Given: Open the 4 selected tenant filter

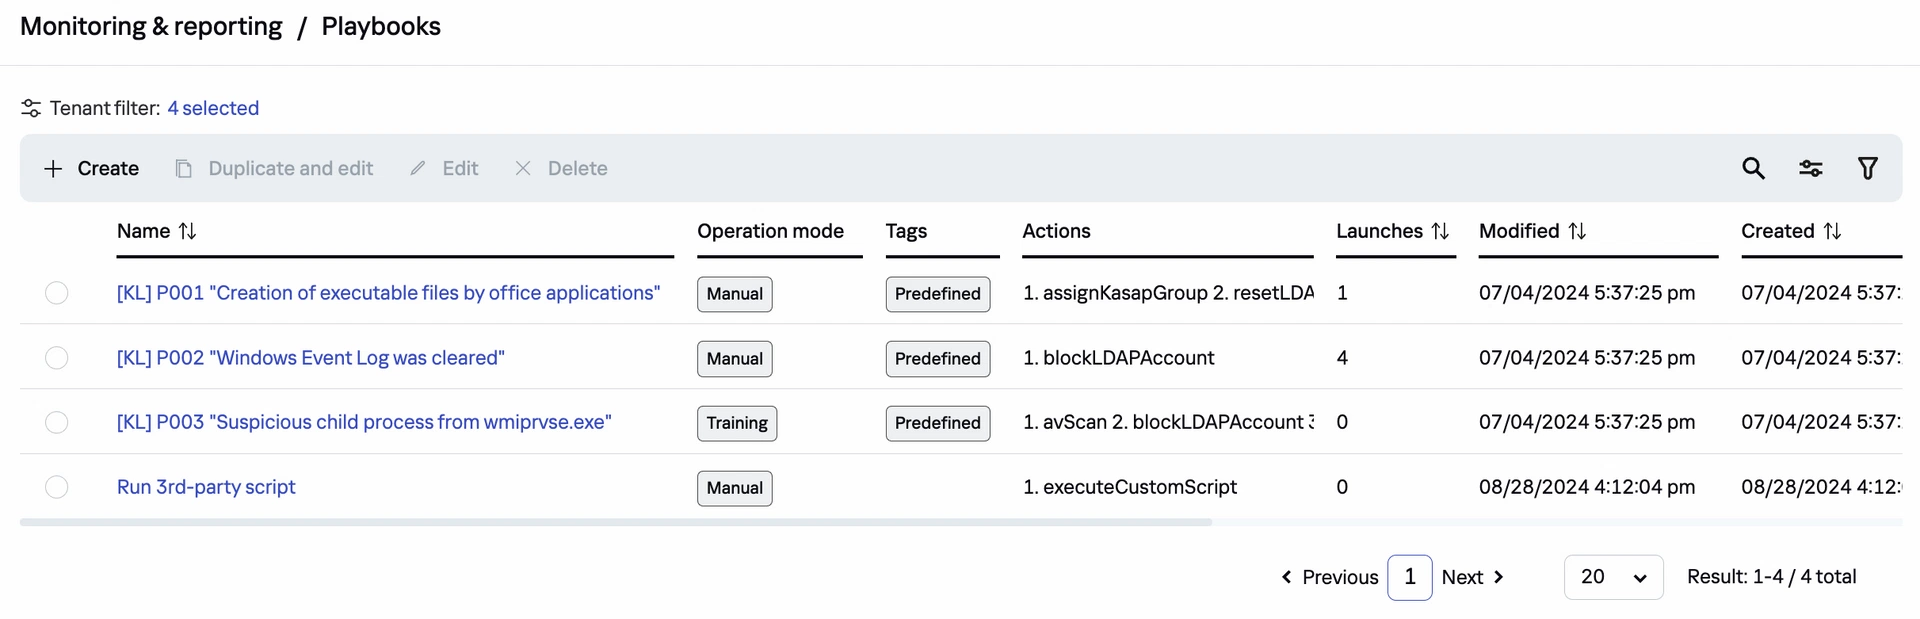Looking at the screenshot, I should tap(213, 108).
